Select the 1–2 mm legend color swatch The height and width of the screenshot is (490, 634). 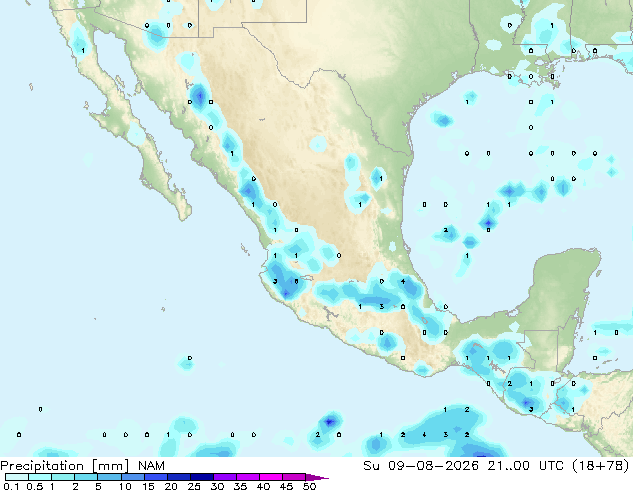pyautogui.click(x=63, y=477)
